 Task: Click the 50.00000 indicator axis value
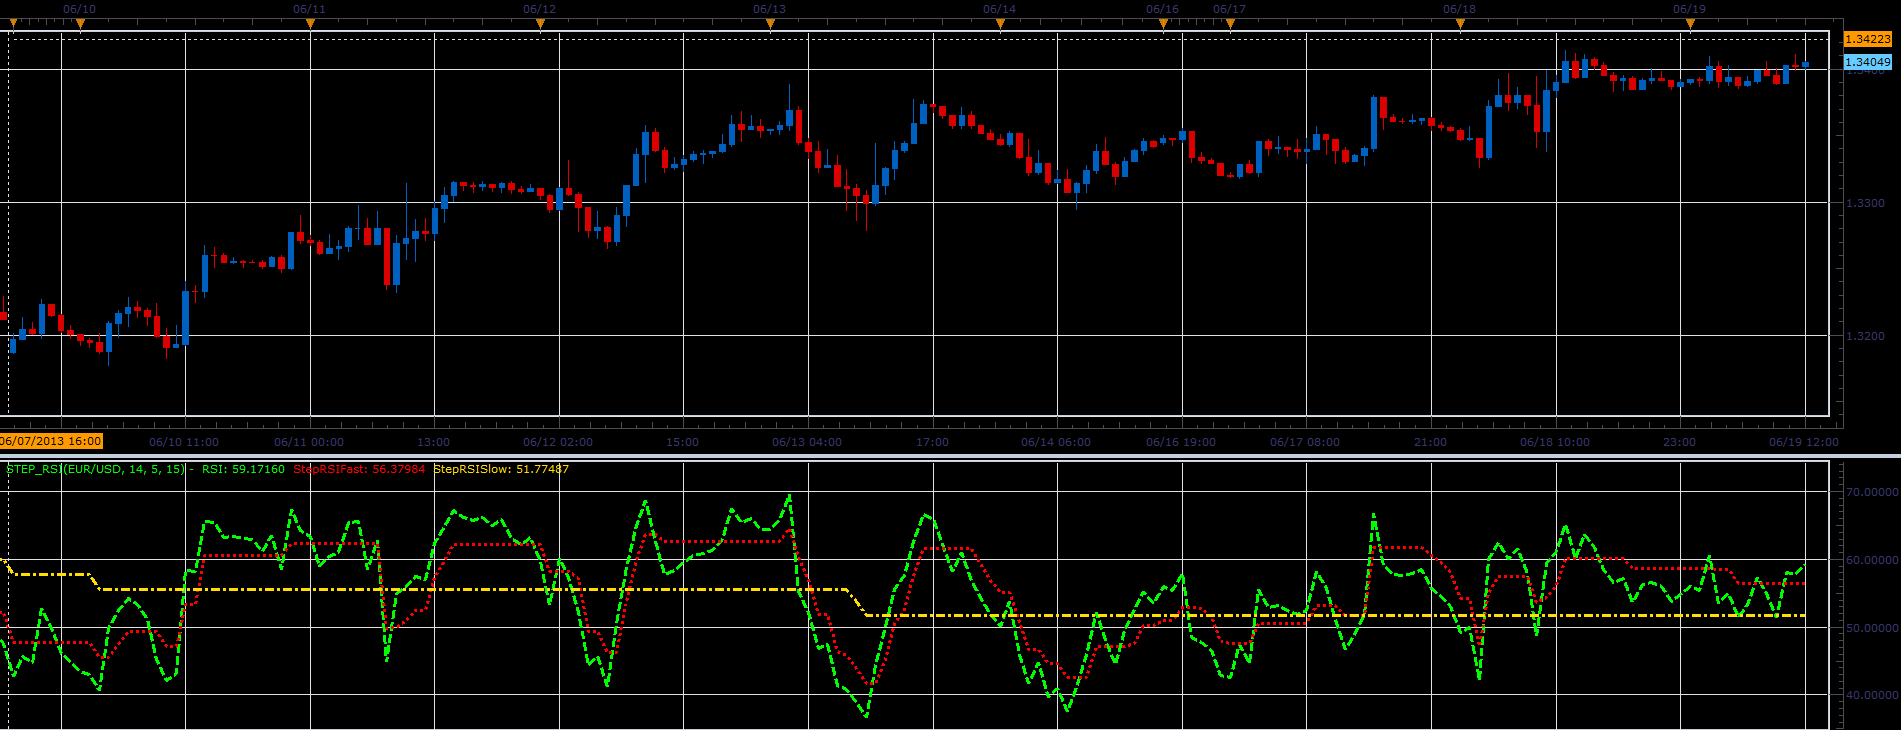coord(1871,628)
